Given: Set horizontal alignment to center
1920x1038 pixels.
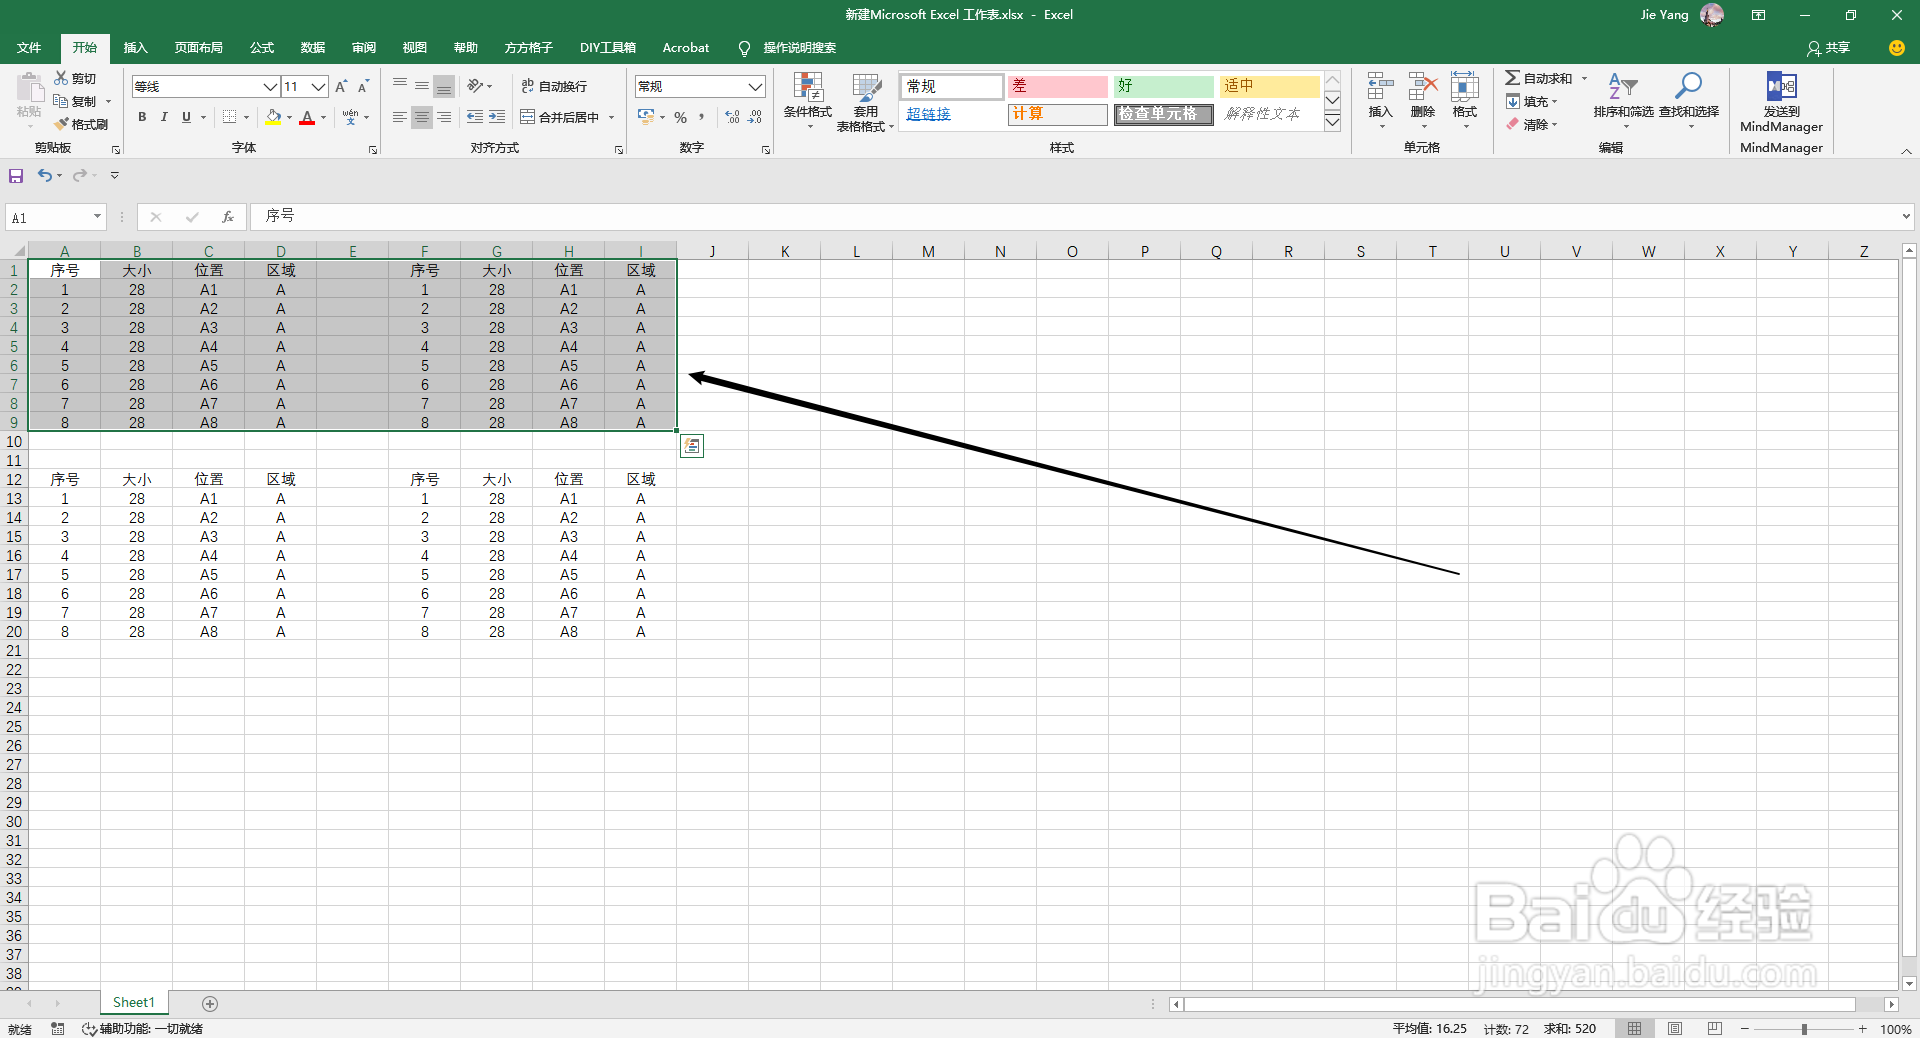Looking at the screenshot, I should 422,117.
